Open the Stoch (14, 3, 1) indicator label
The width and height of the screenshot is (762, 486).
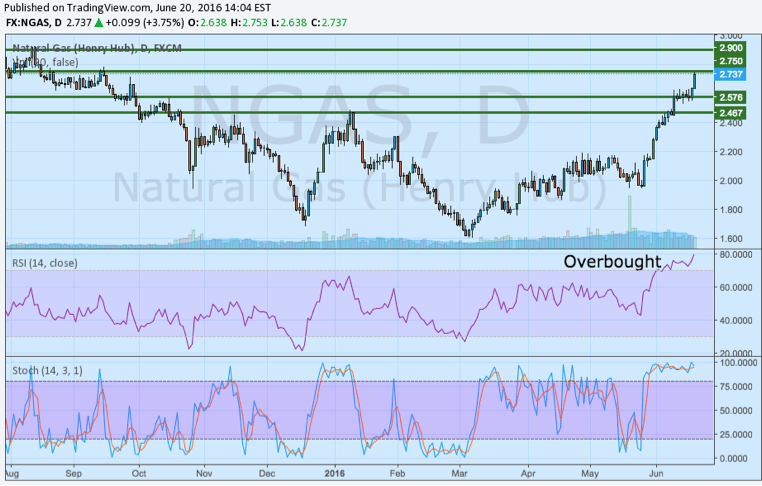[48, 369]
